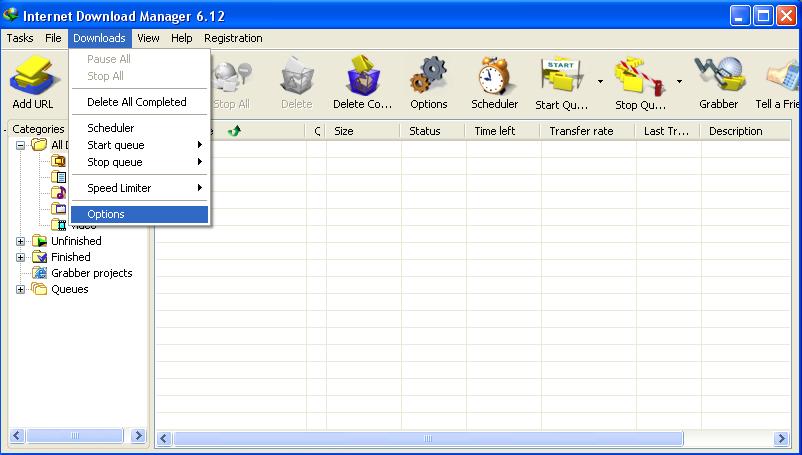Minimize the Internet Download Manager window
Image resolution: width=802 pixels, height=455 pixels.
tap(739, 16)
